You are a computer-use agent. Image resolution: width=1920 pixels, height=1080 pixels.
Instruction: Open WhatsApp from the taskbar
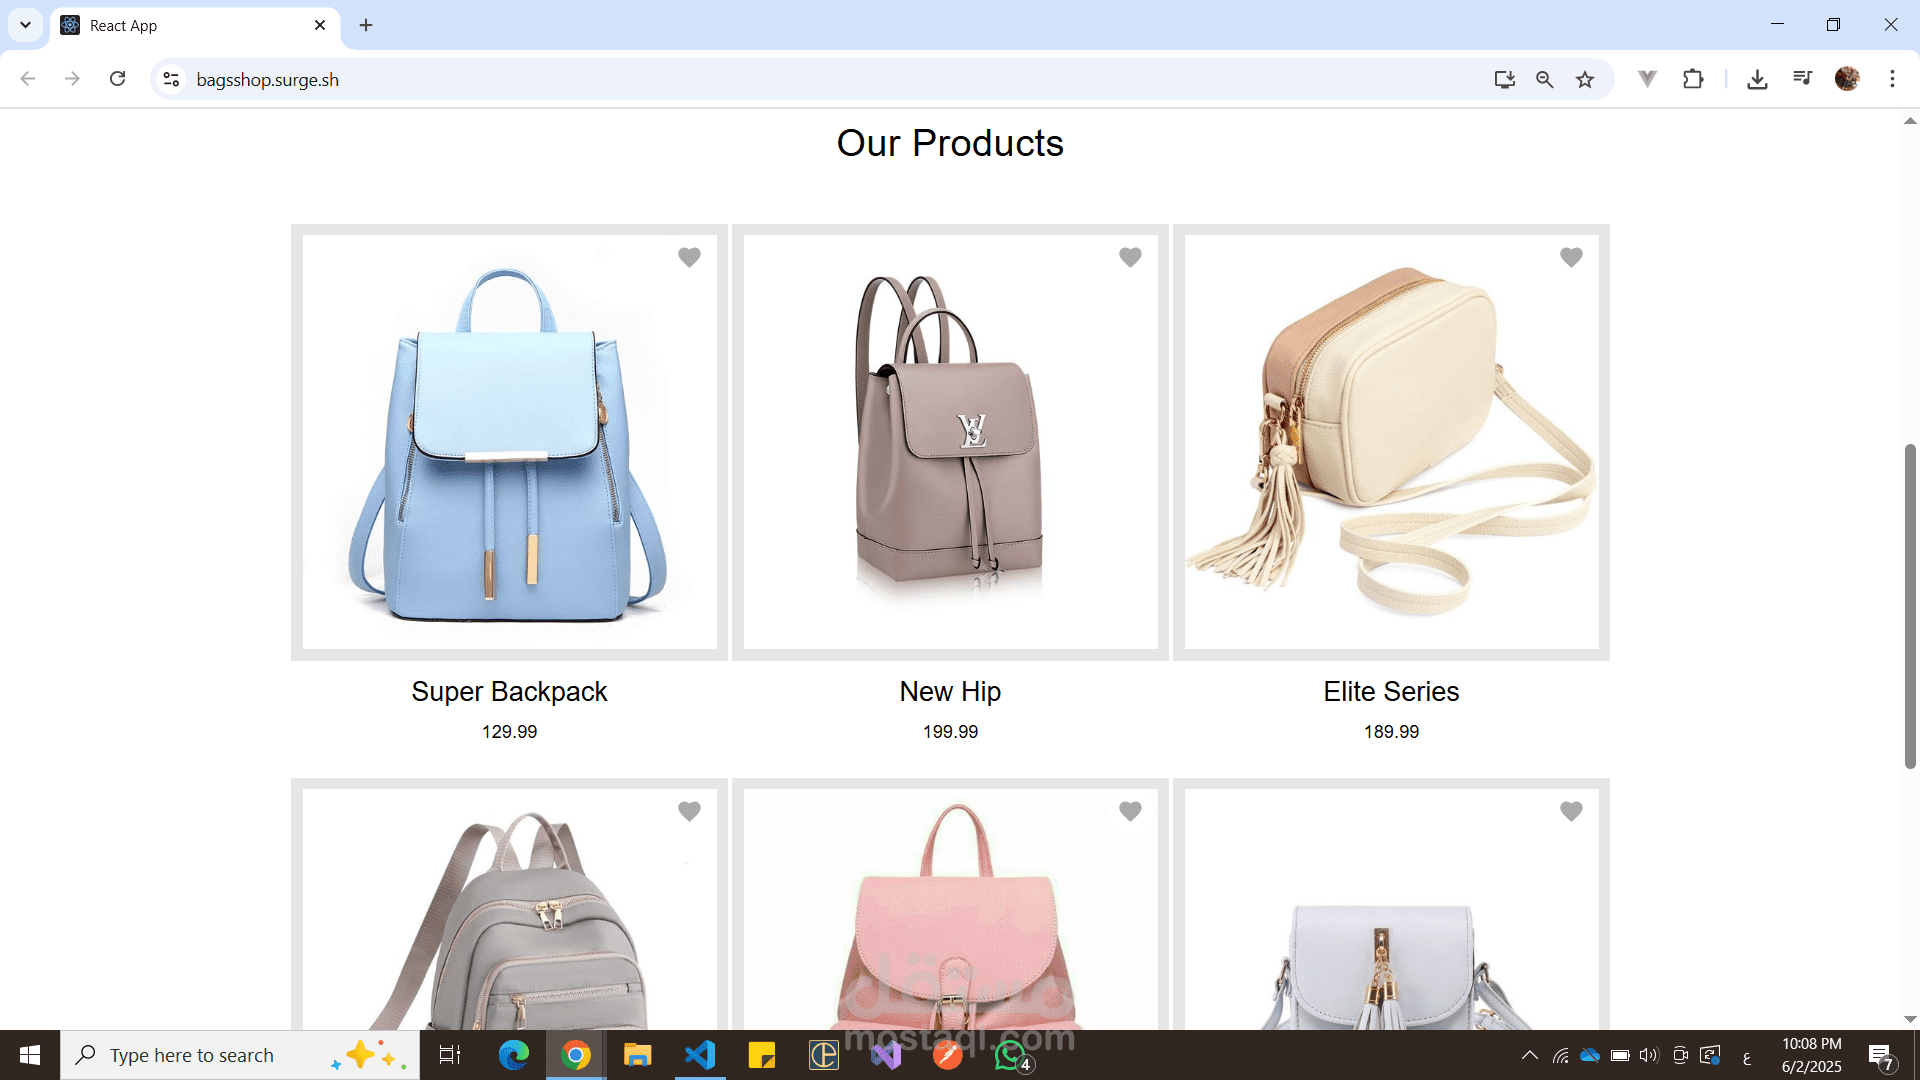(x=1011, y=1055)
